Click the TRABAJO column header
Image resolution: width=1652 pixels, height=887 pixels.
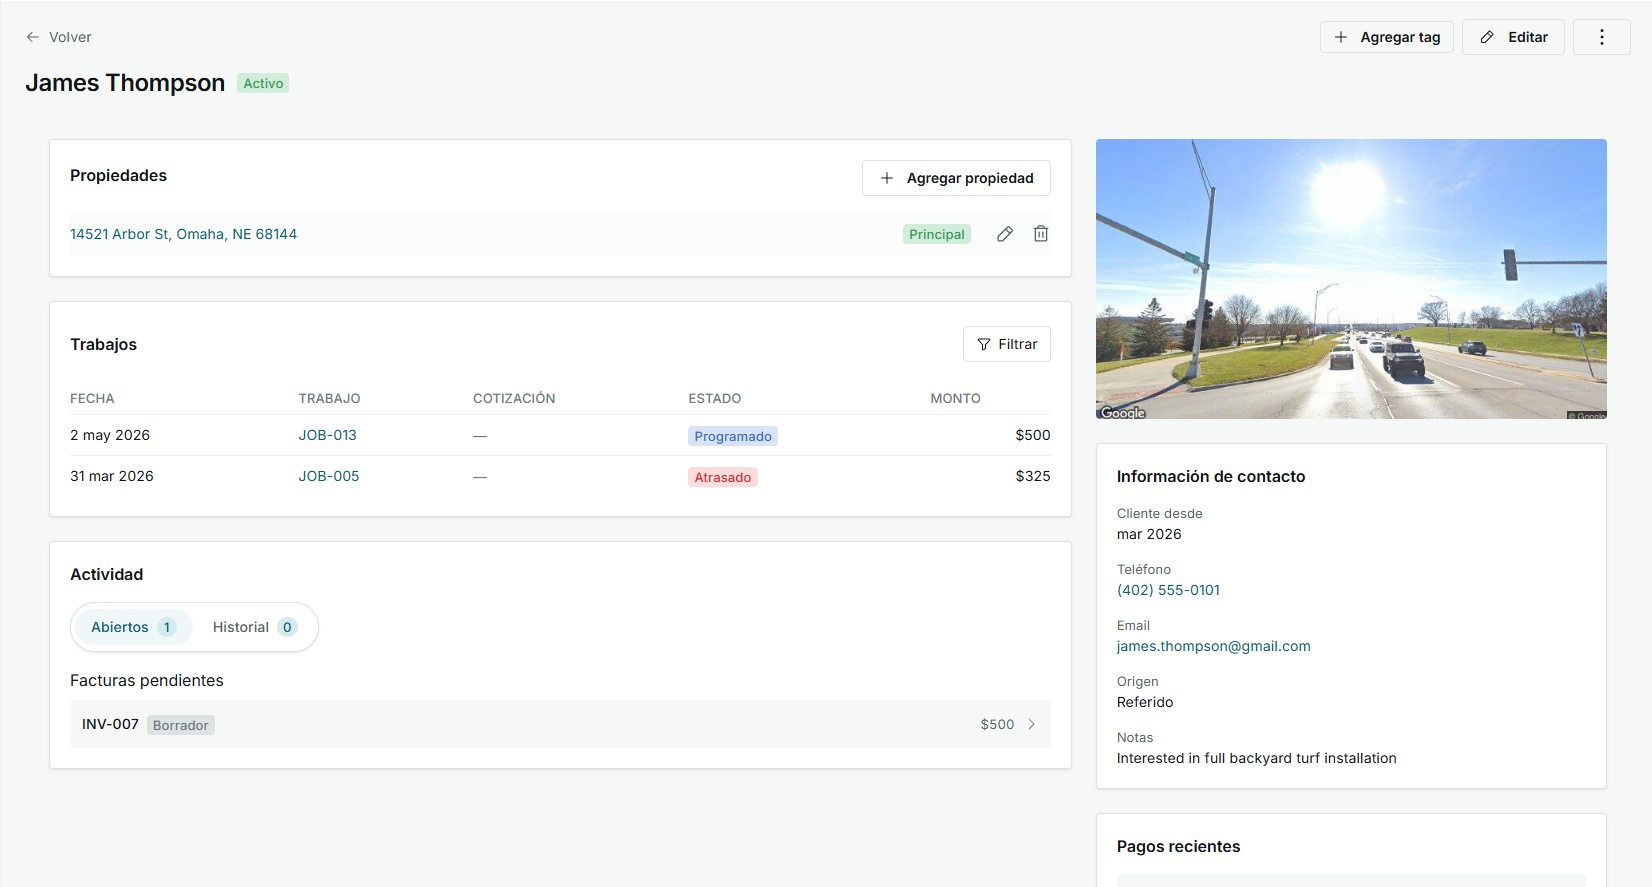click(x=329, y=398)
